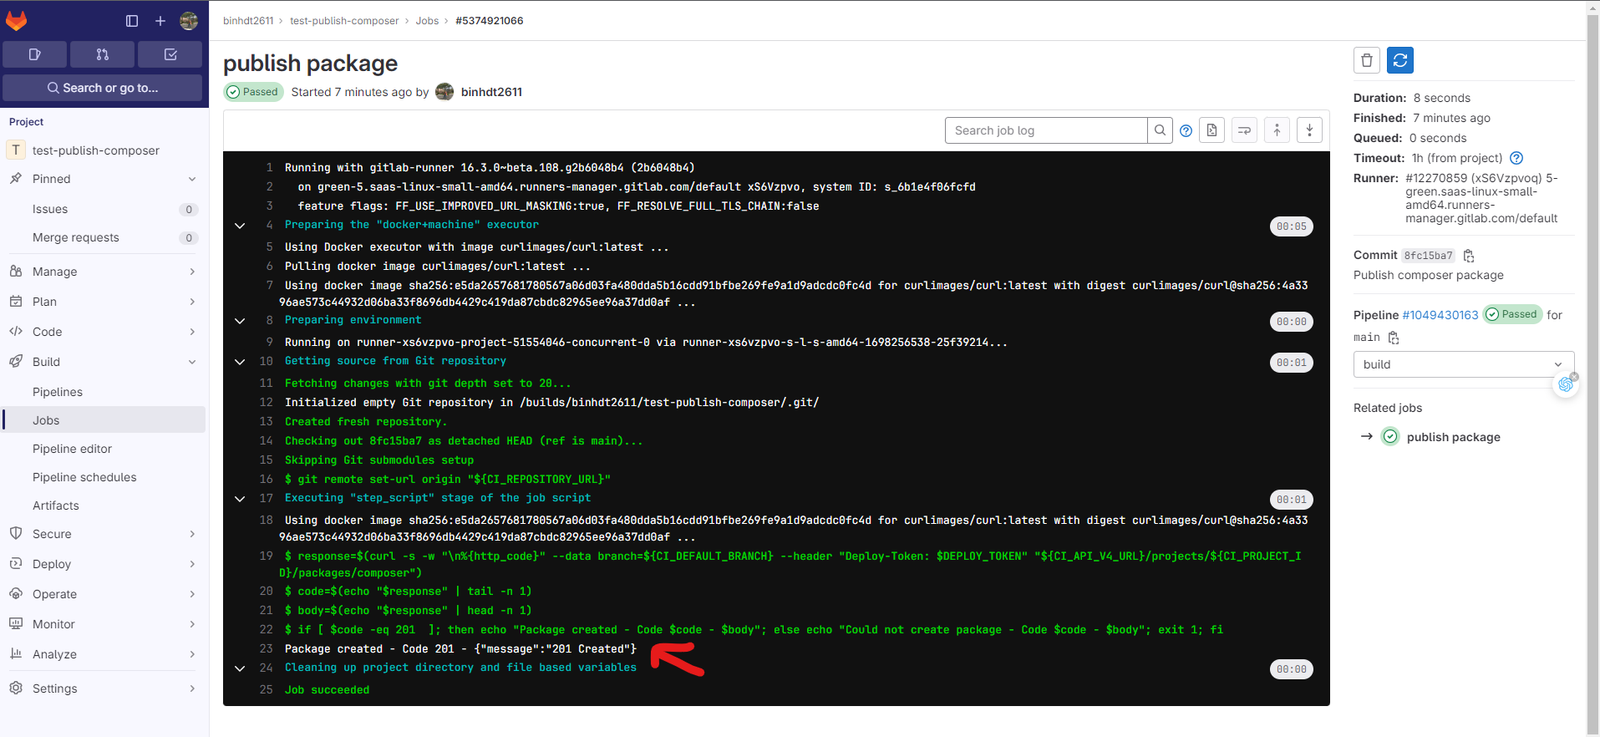Retry this job with the blue refresh button
Viewport: 1600px width, 737px height.
point(1400,61)
